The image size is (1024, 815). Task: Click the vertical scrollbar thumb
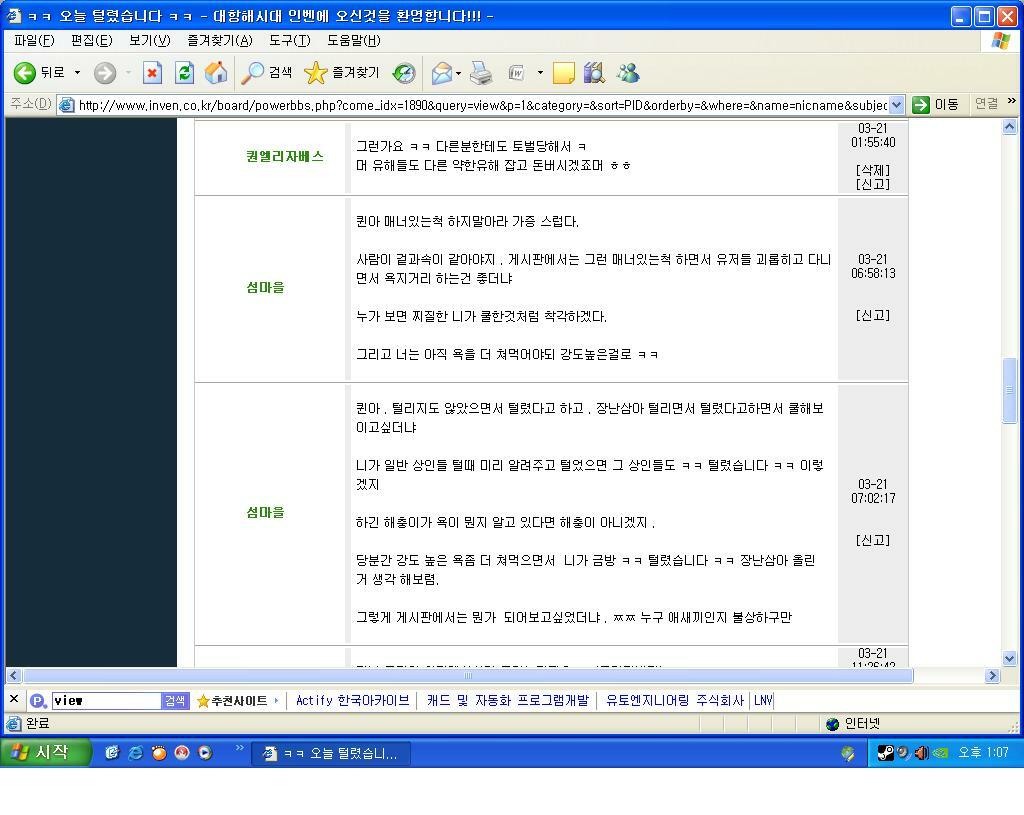point(1009,390)
